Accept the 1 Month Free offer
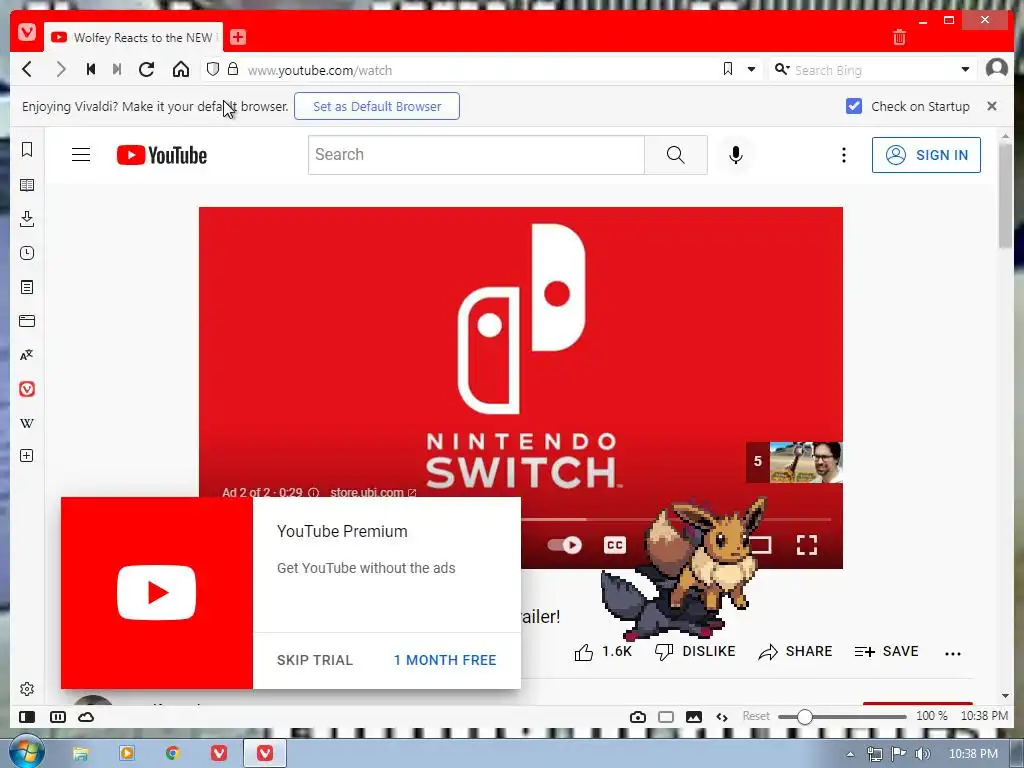 (x=445, y=660)
